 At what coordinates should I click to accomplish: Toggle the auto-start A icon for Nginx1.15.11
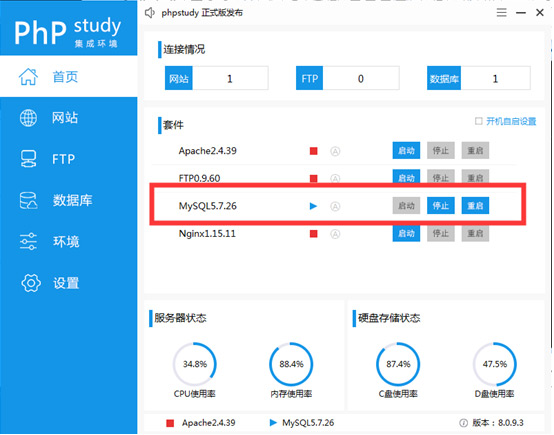pyautogui.click(x=335, y=234)
